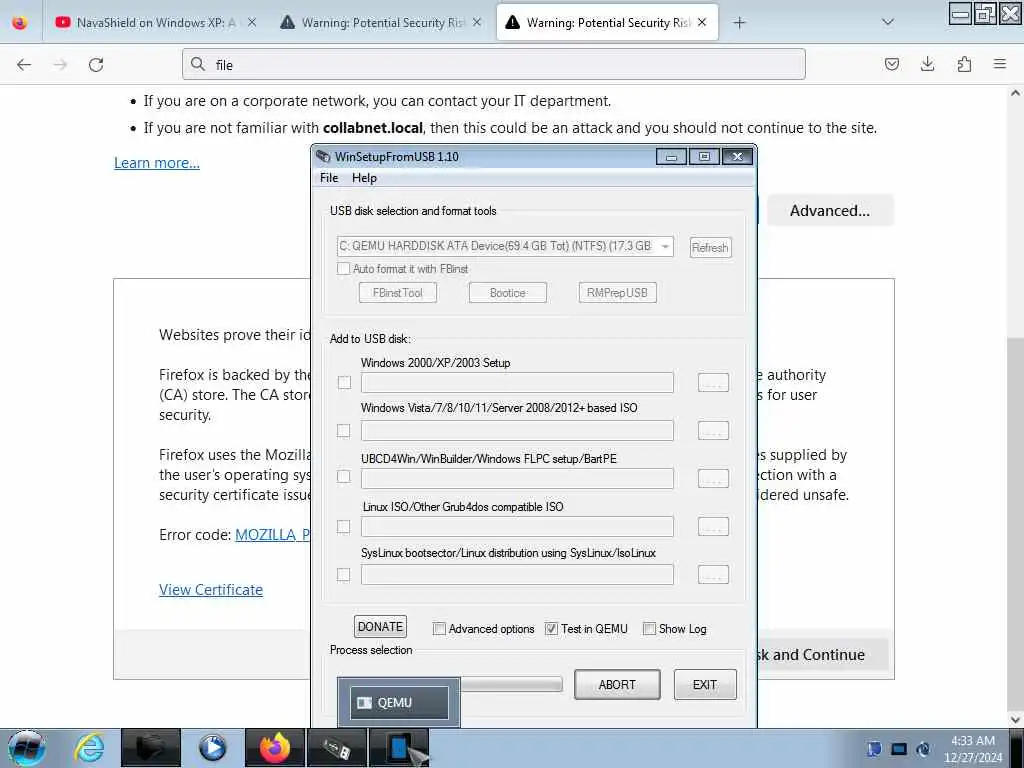Launch the Bootice button

click(x=507, y=293)
